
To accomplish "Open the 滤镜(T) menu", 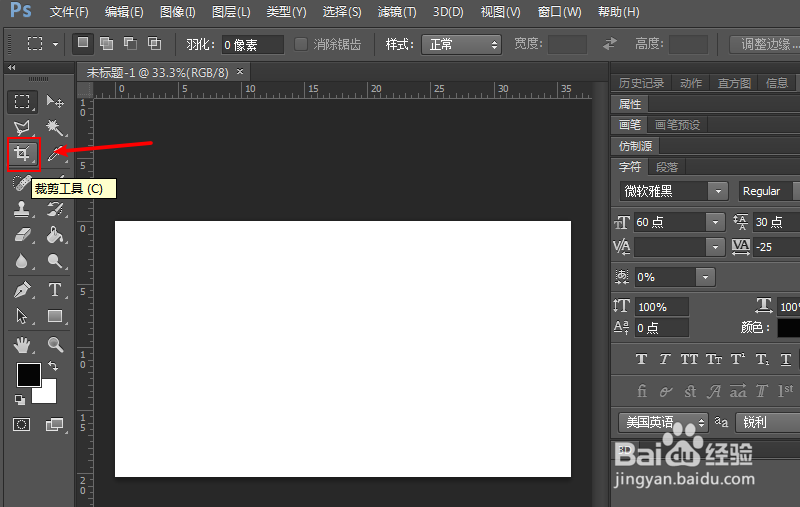I will pyautogui.click(x=397, y=12).
